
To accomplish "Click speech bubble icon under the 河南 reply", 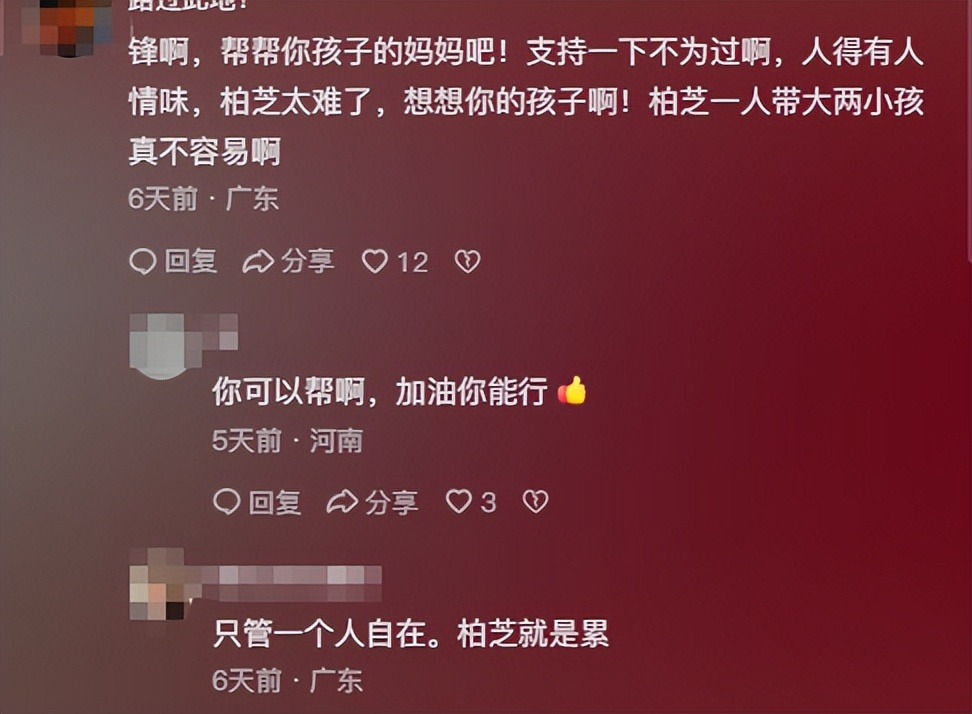I will click(x=227, y=501).
